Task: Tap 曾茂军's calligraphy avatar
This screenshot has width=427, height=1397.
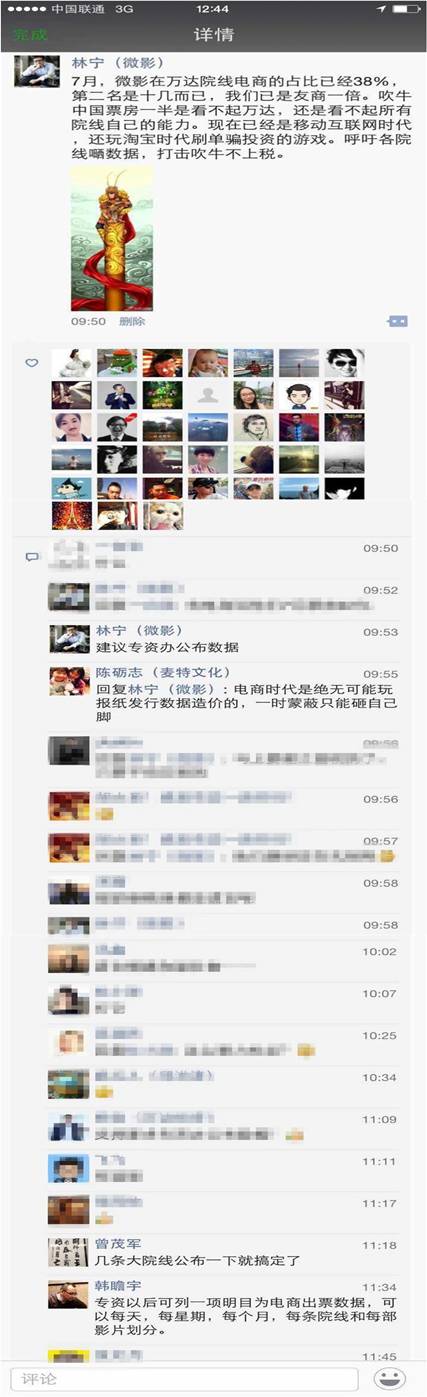Action: pos(69,1252)
